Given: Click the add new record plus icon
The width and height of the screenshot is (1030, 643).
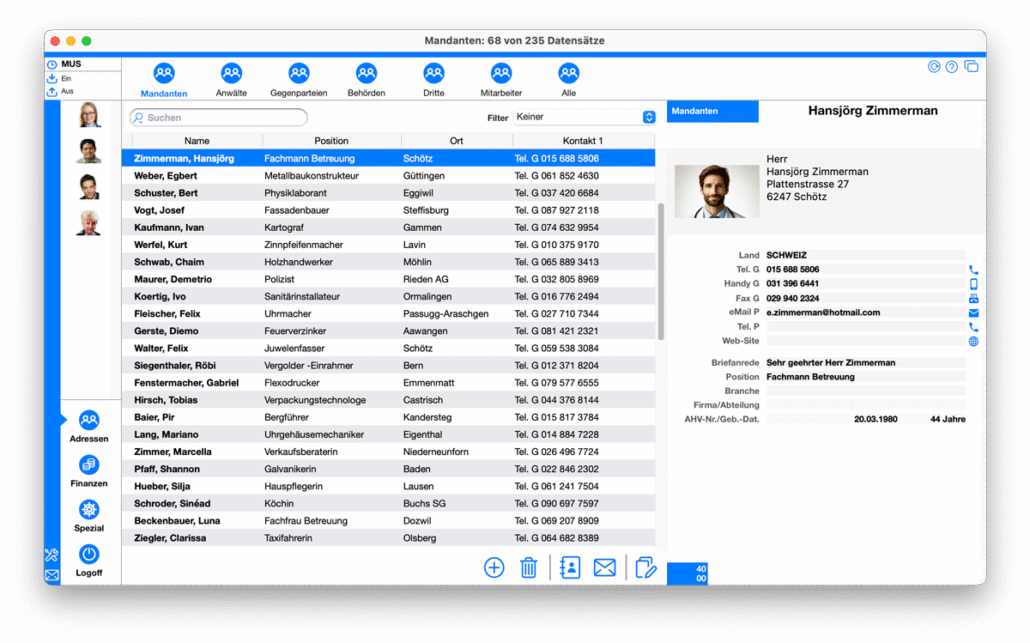Looking at the screenshot, I should point(494,568).
